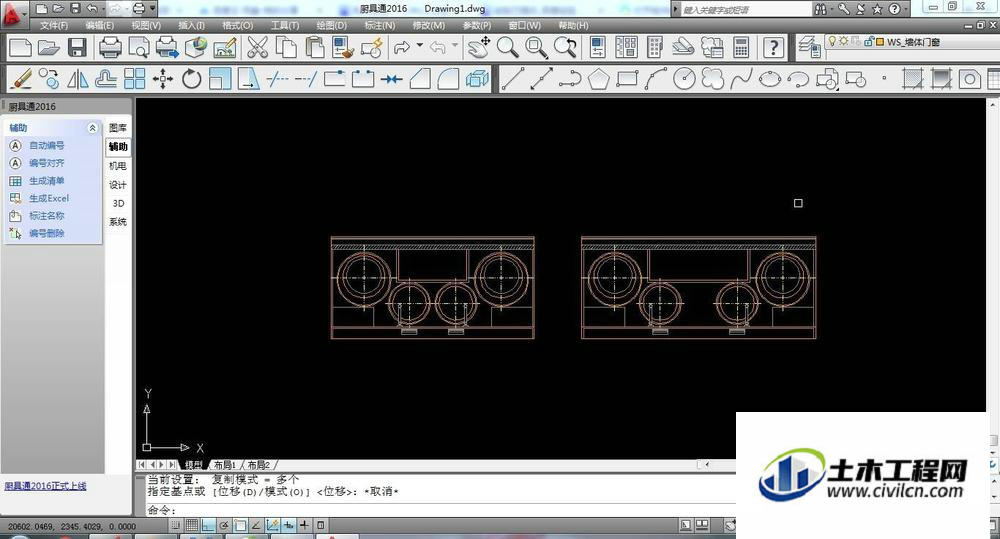
Task: Open the Redo history dropdown arrow
Action: 420,45
